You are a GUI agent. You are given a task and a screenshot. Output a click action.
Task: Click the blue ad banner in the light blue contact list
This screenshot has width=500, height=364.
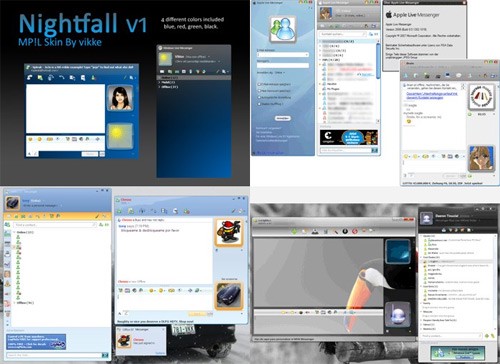point(36,342)
